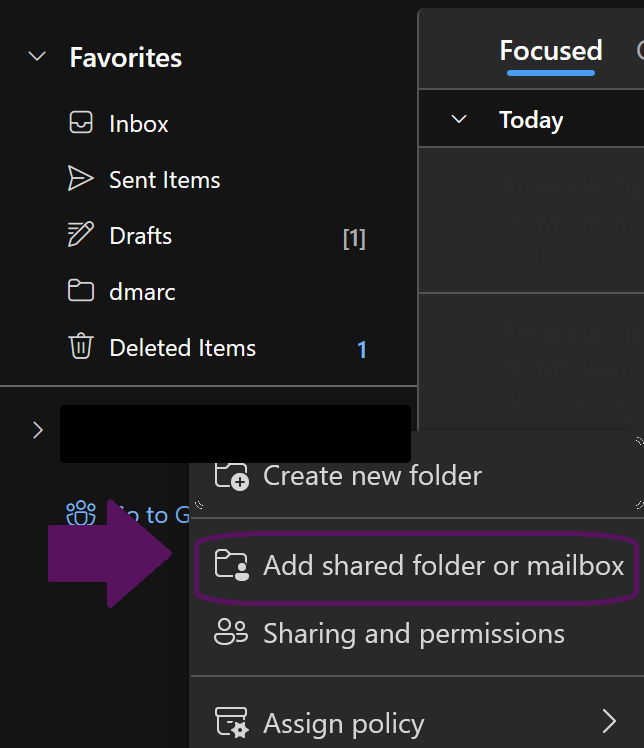644x748 pixels.
Task: Click the Assign policy archive icon
Action: point(231,722)
